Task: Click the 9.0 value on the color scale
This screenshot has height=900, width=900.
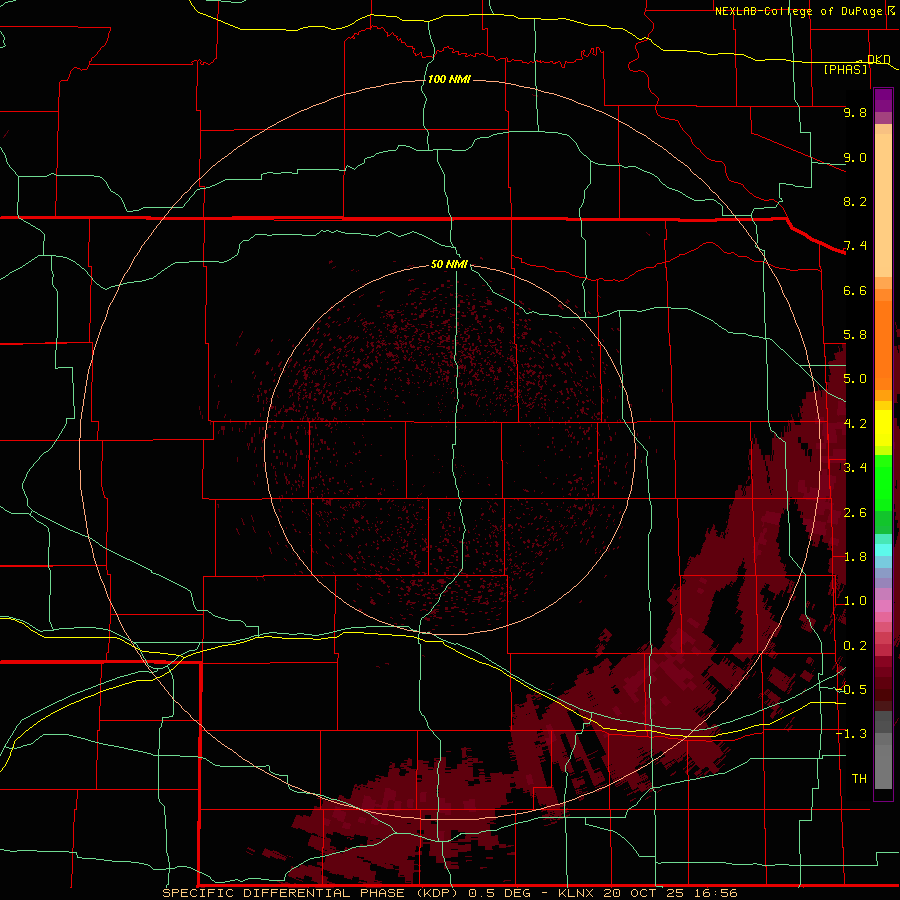Action: tap(855, 157)
